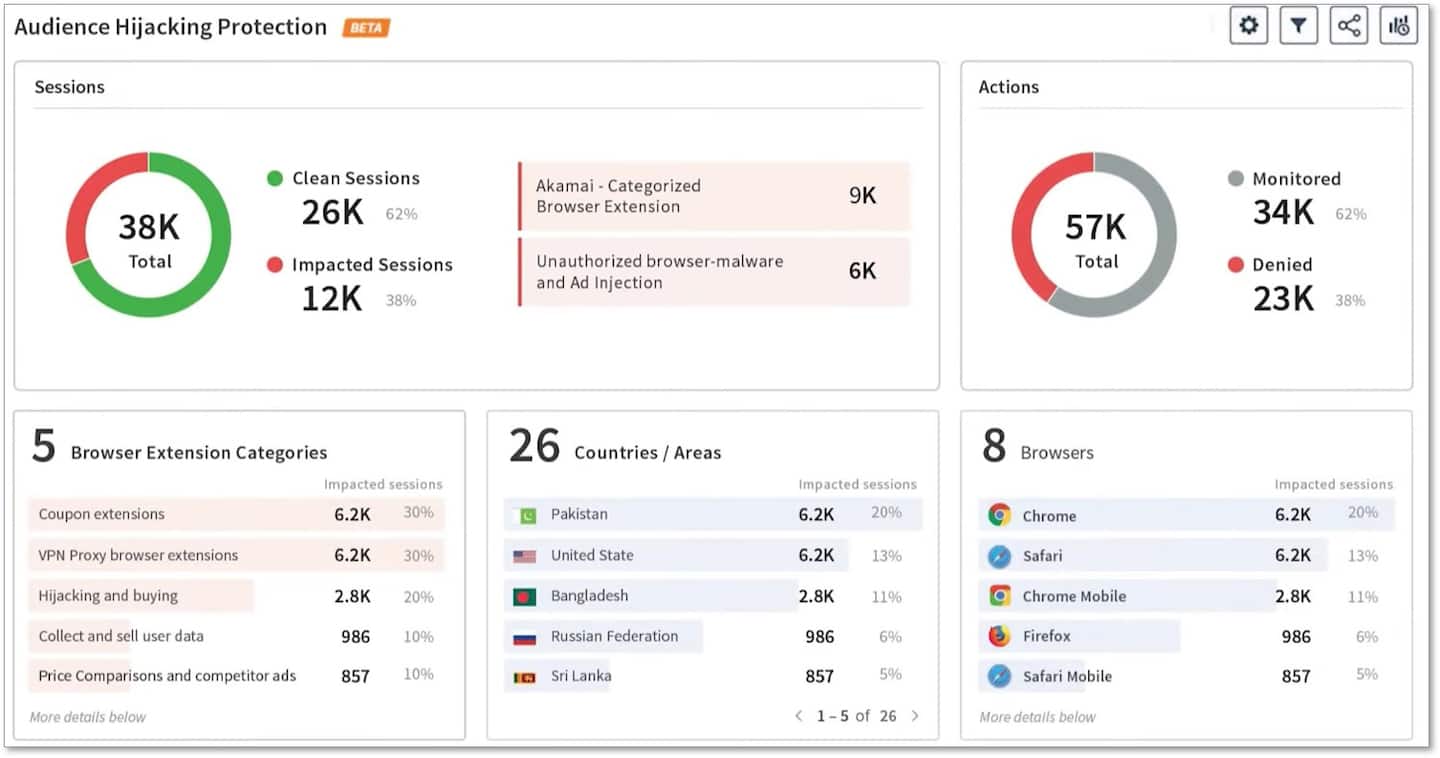Expand Unauthorized browser-malware and Ad Injection row
Screen dimensions: 1440x758
(714, 272)
